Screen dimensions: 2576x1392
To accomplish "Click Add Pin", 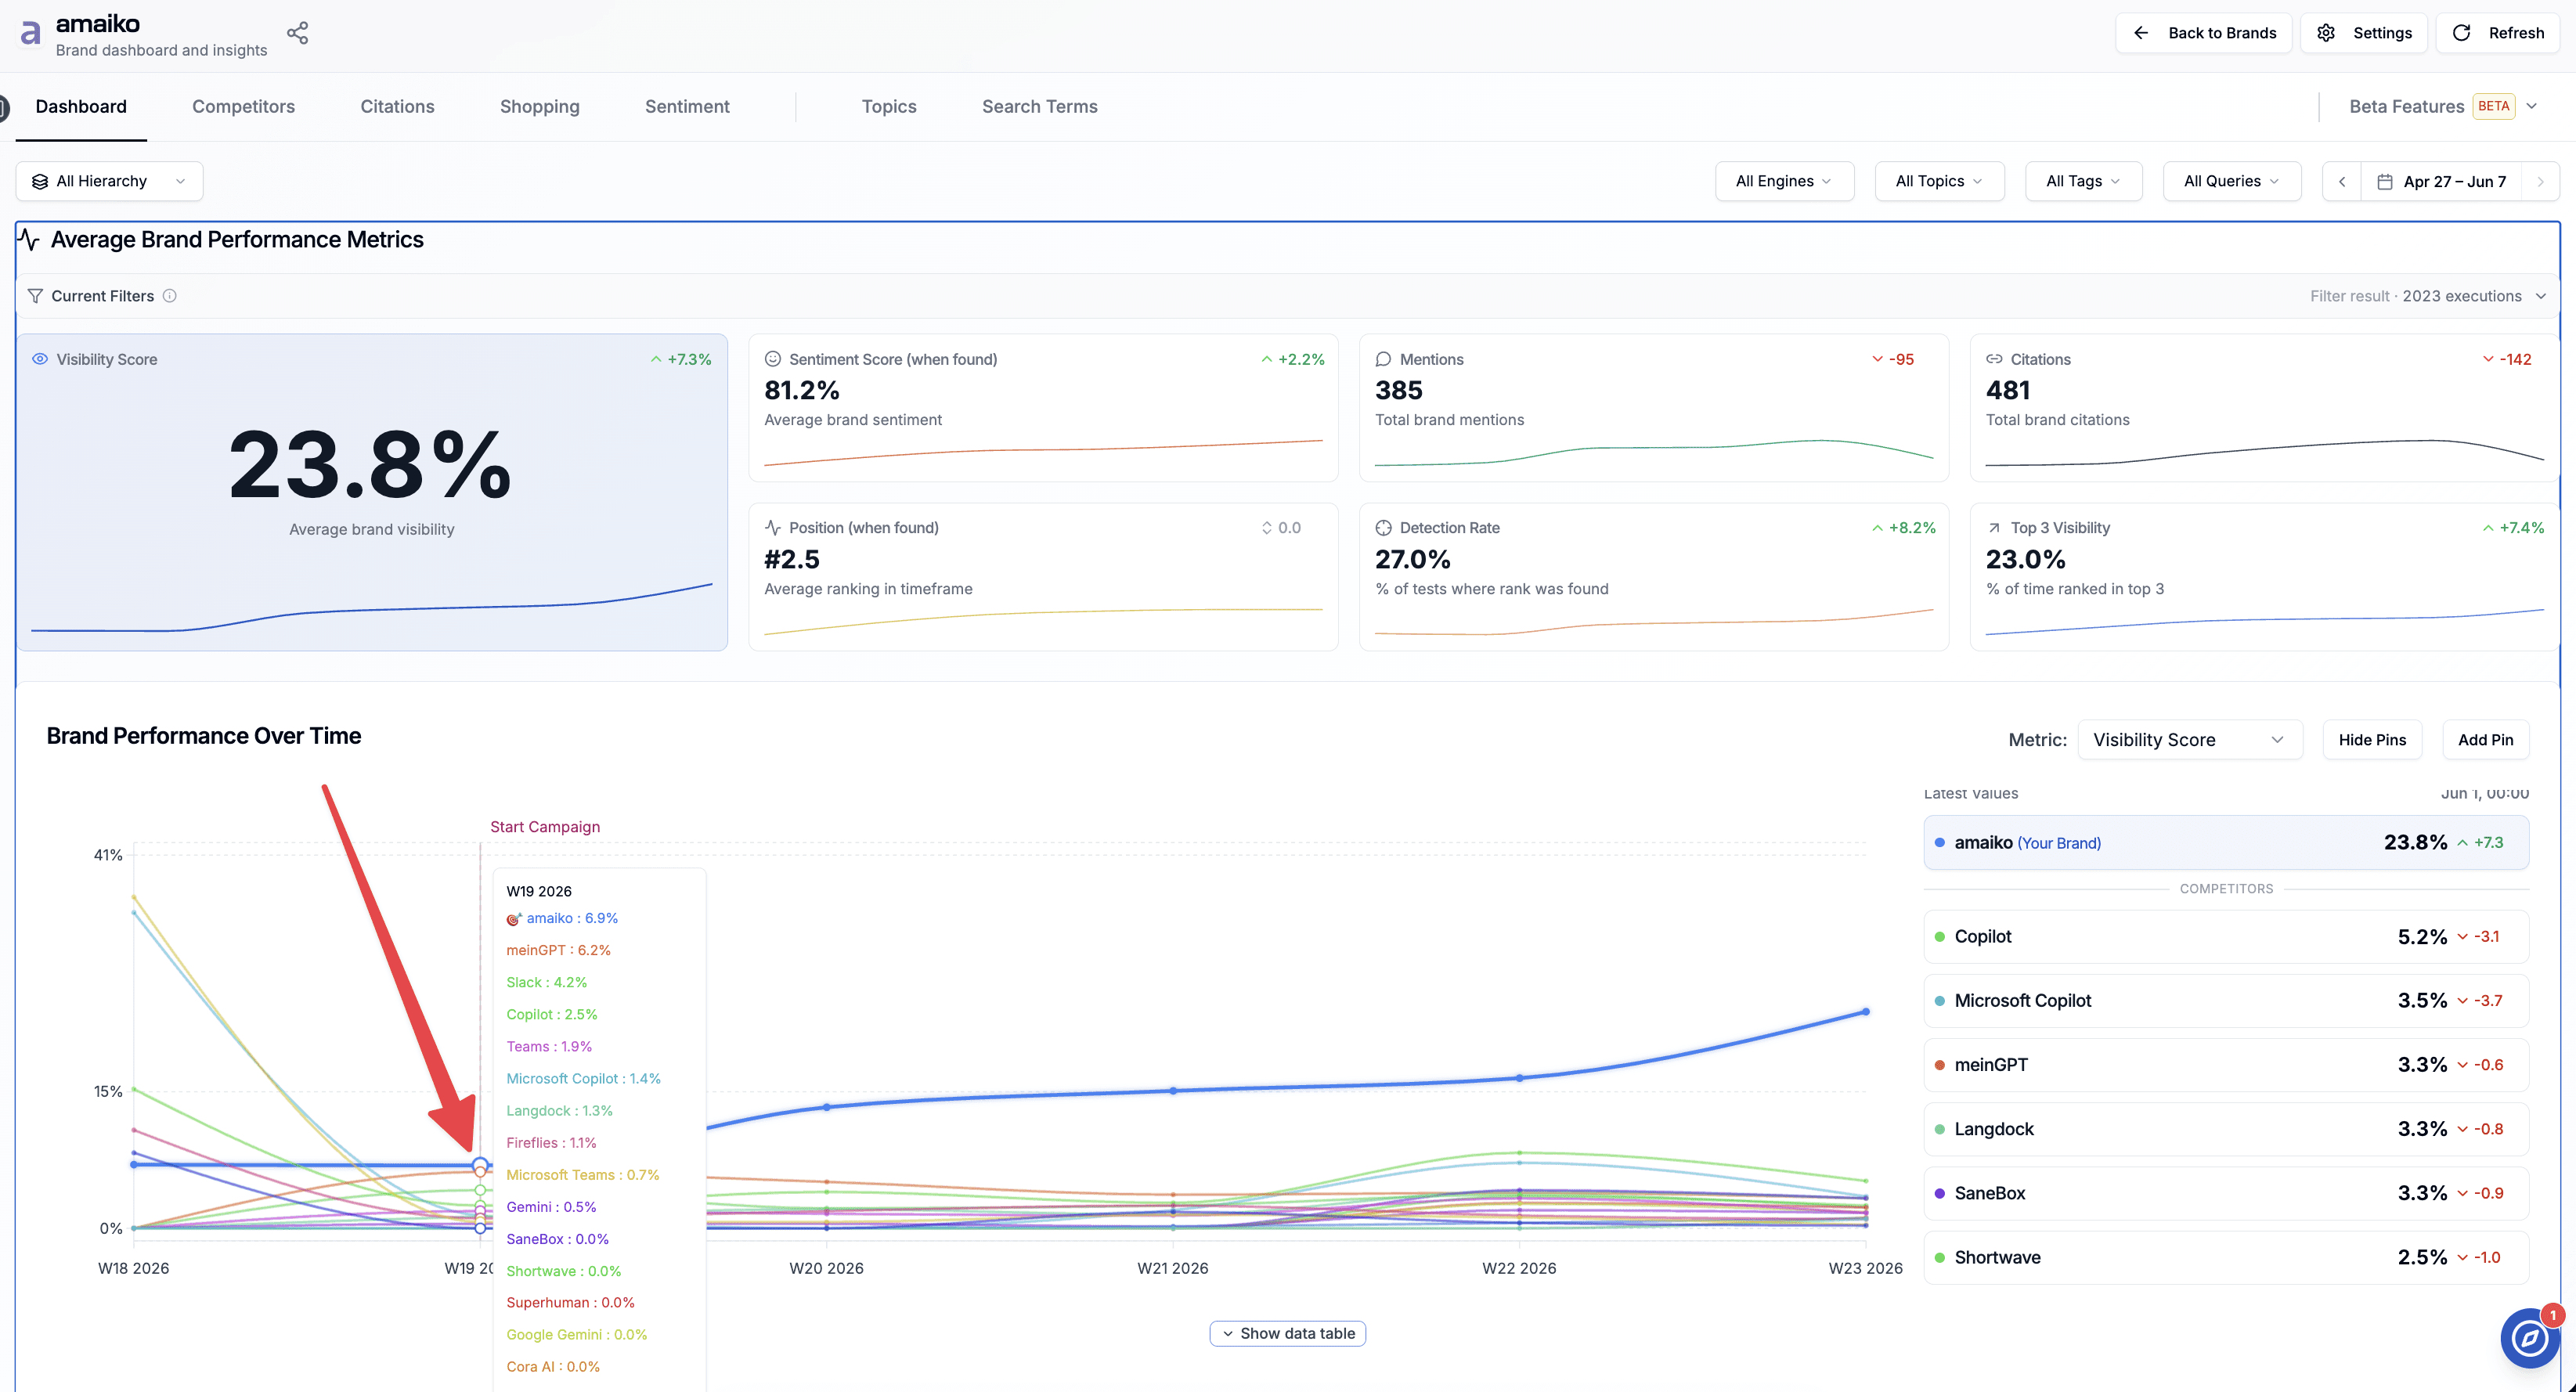I will (2486, 740).
